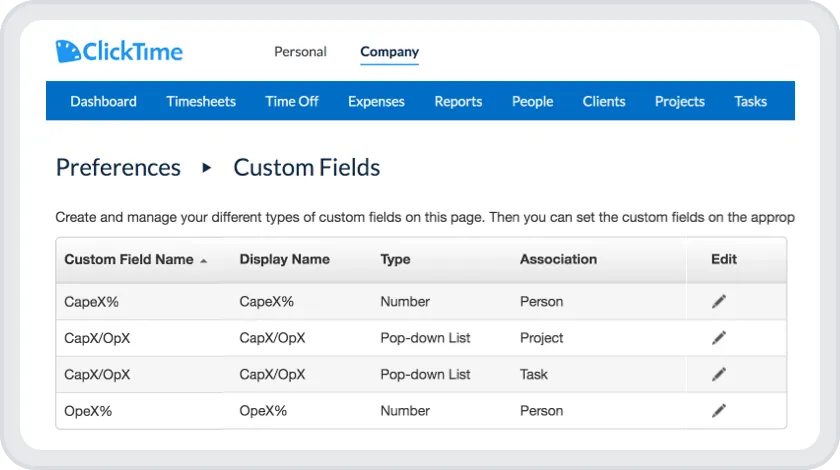
Task: Select the Company tab
Action: (x=389, y=52)
